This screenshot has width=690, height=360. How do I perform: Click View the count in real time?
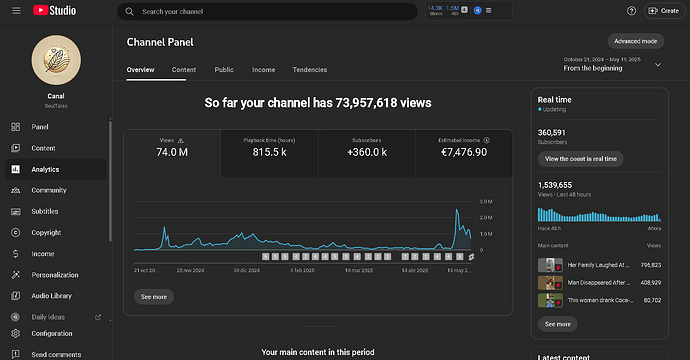click(x=580, y=159)
